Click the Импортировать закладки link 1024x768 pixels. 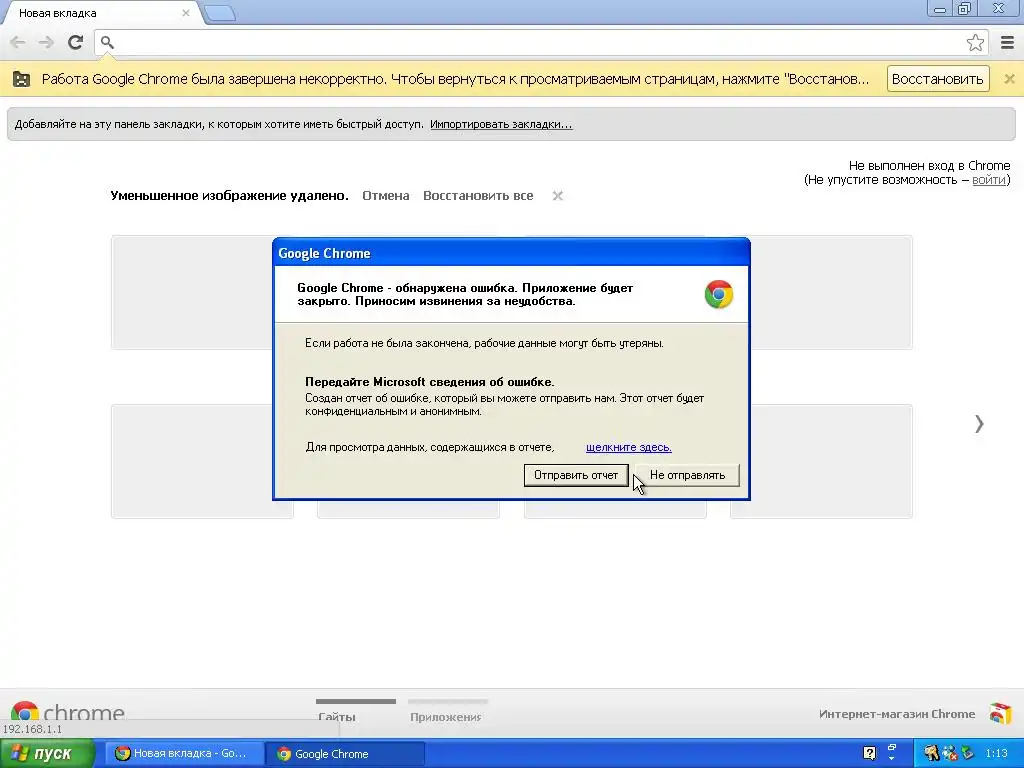501,124
